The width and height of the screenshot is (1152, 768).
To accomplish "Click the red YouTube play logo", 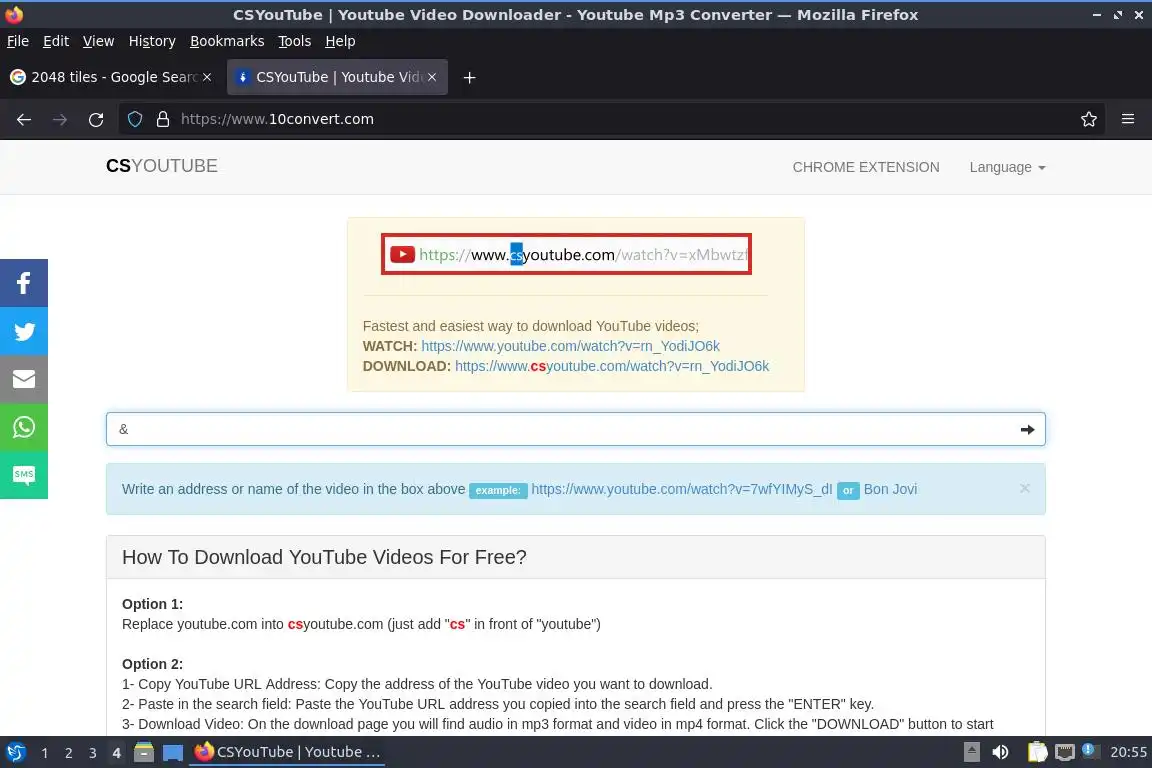I will click(x=402, y=254).
